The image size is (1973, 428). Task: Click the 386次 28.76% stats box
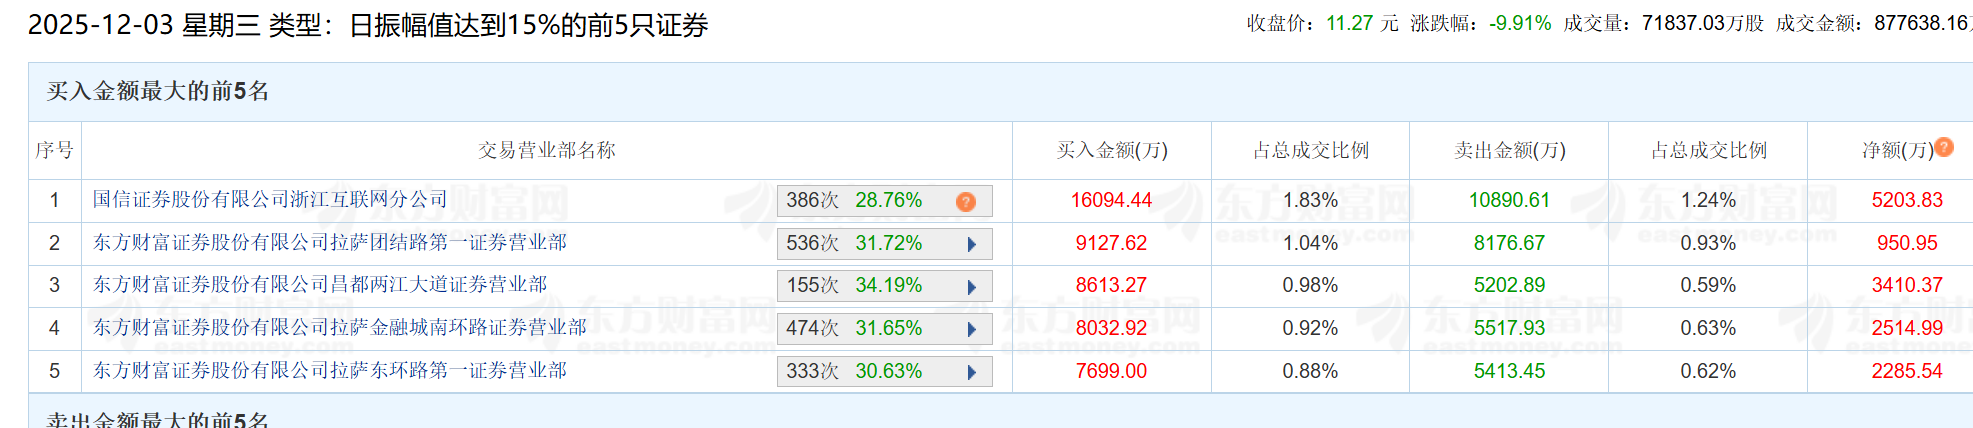coord(885,201)
